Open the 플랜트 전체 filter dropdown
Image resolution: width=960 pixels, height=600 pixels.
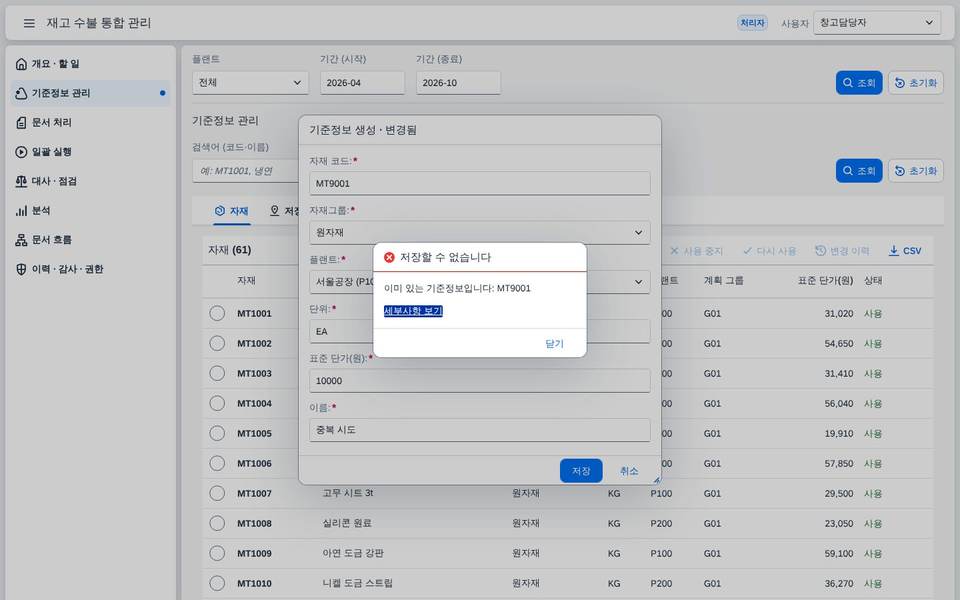click(x=250, y=83)
